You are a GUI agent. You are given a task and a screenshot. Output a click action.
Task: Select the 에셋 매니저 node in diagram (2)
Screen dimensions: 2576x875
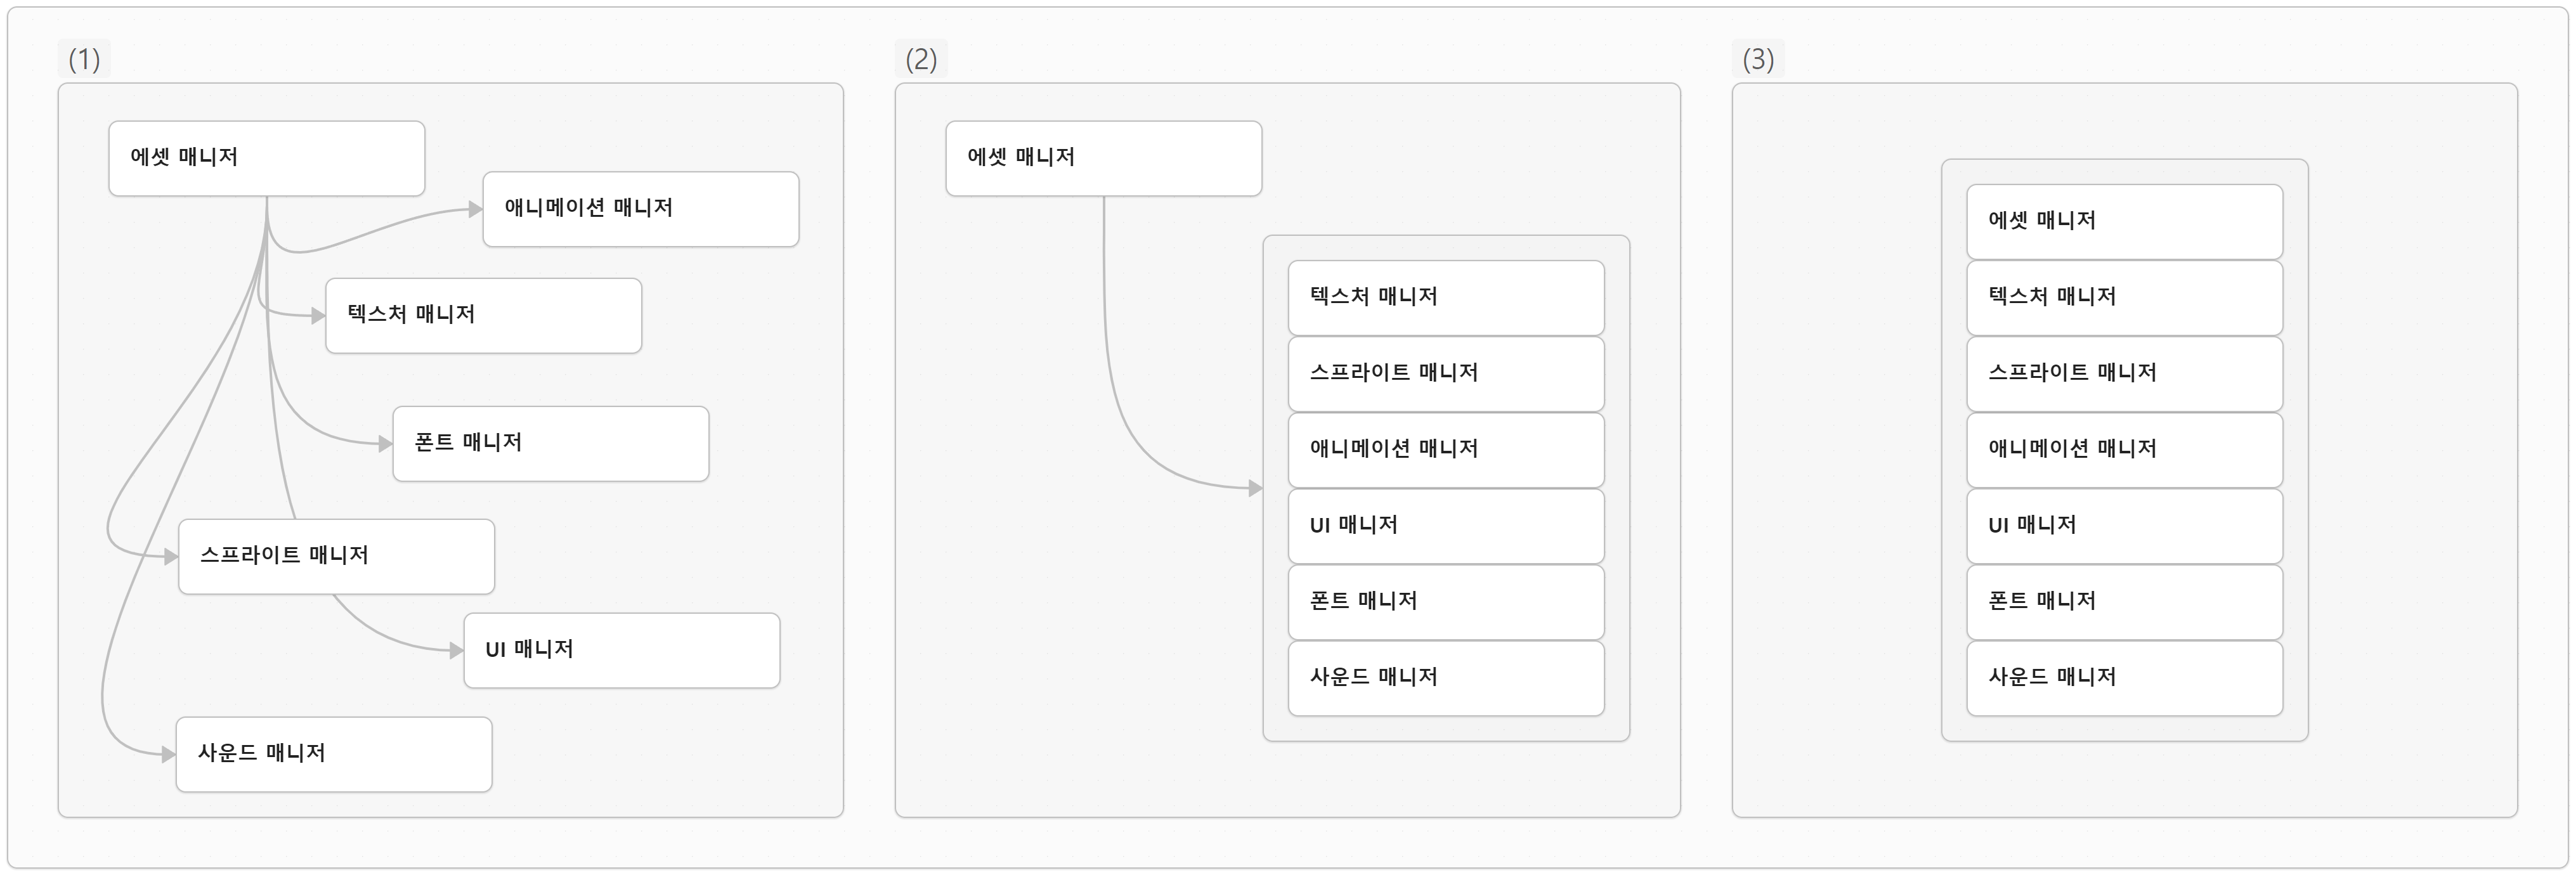1103,158
